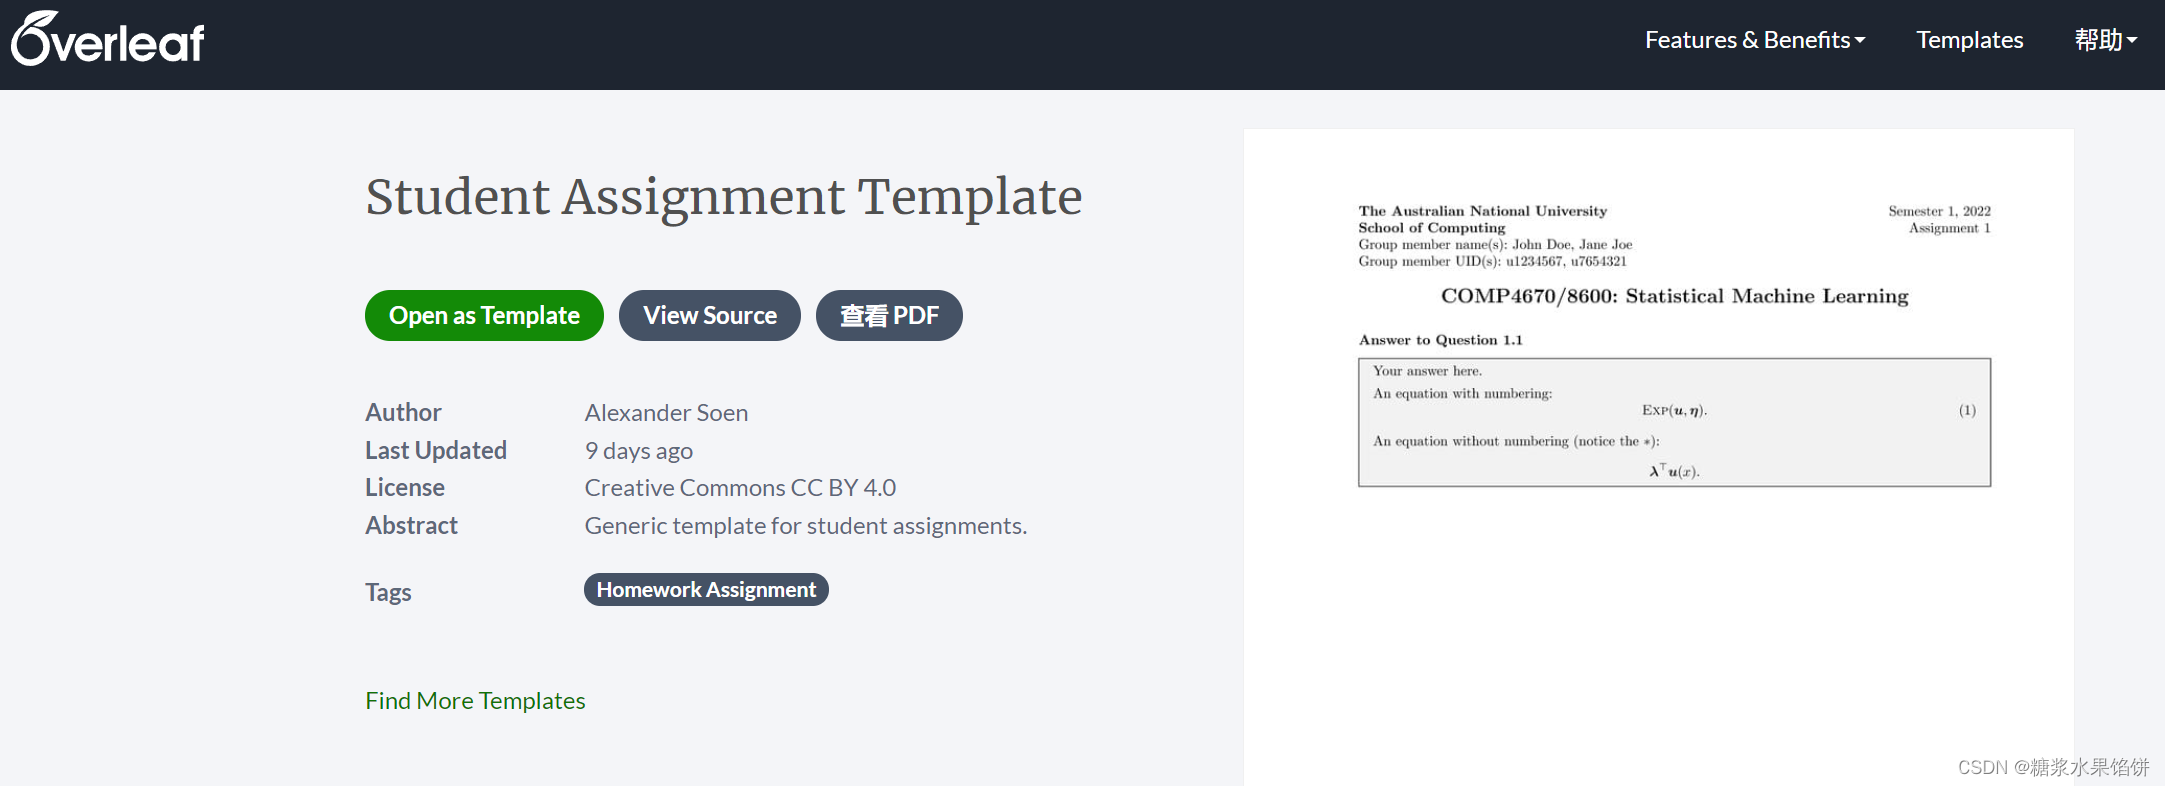
Task: Click the author name Alexander Soen
Action: (x=666, y=412)
